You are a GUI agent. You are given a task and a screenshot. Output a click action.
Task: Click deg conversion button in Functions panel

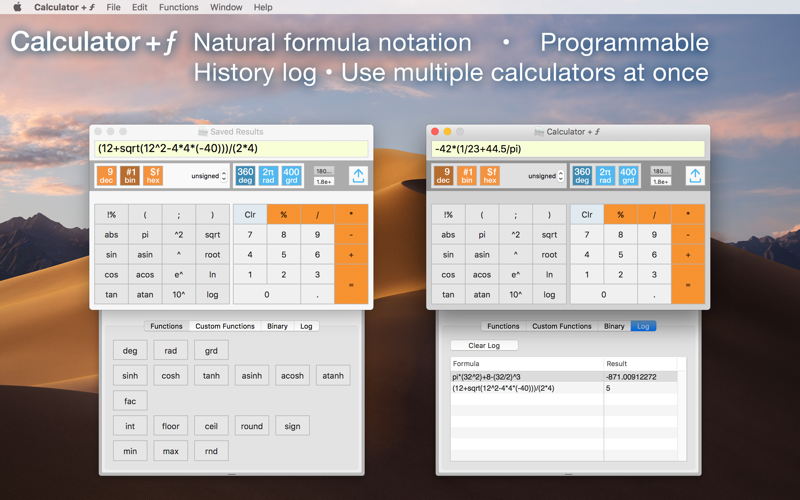click(130, 351)
